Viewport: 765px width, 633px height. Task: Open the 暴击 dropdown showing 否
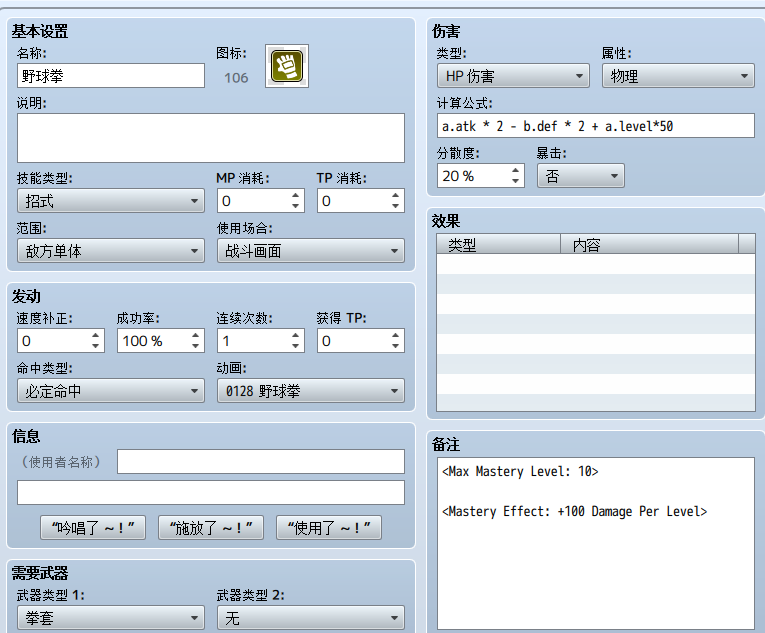[581, 176]
